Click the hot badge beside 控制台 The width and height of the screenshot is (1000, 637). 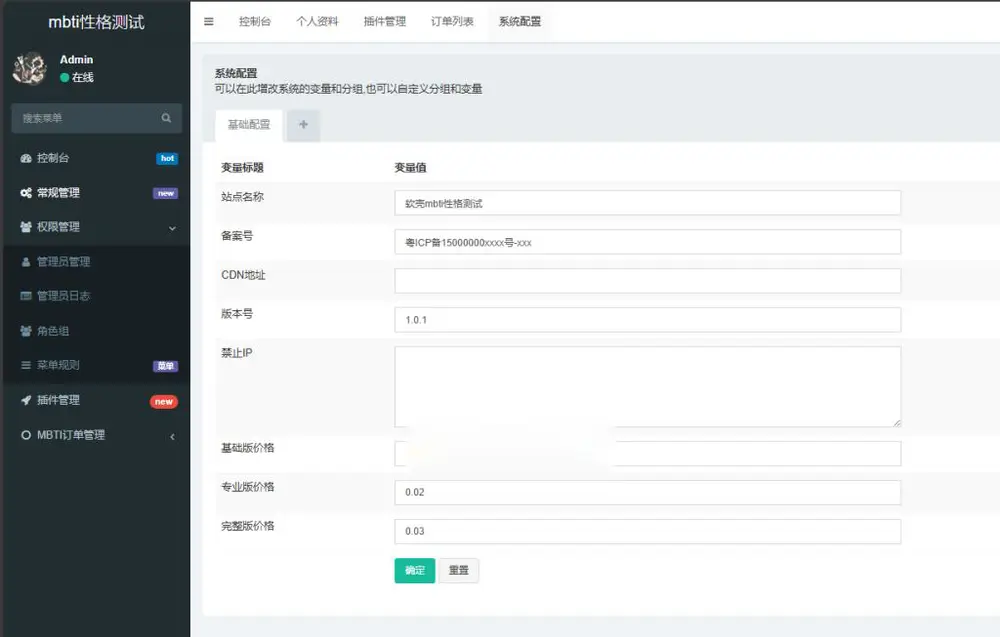pyautogui.click(x=167, y=158)
